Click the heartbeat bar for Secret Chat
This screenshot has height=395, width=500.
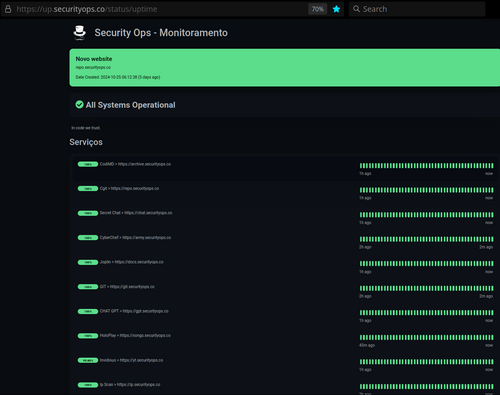point(426,215)
